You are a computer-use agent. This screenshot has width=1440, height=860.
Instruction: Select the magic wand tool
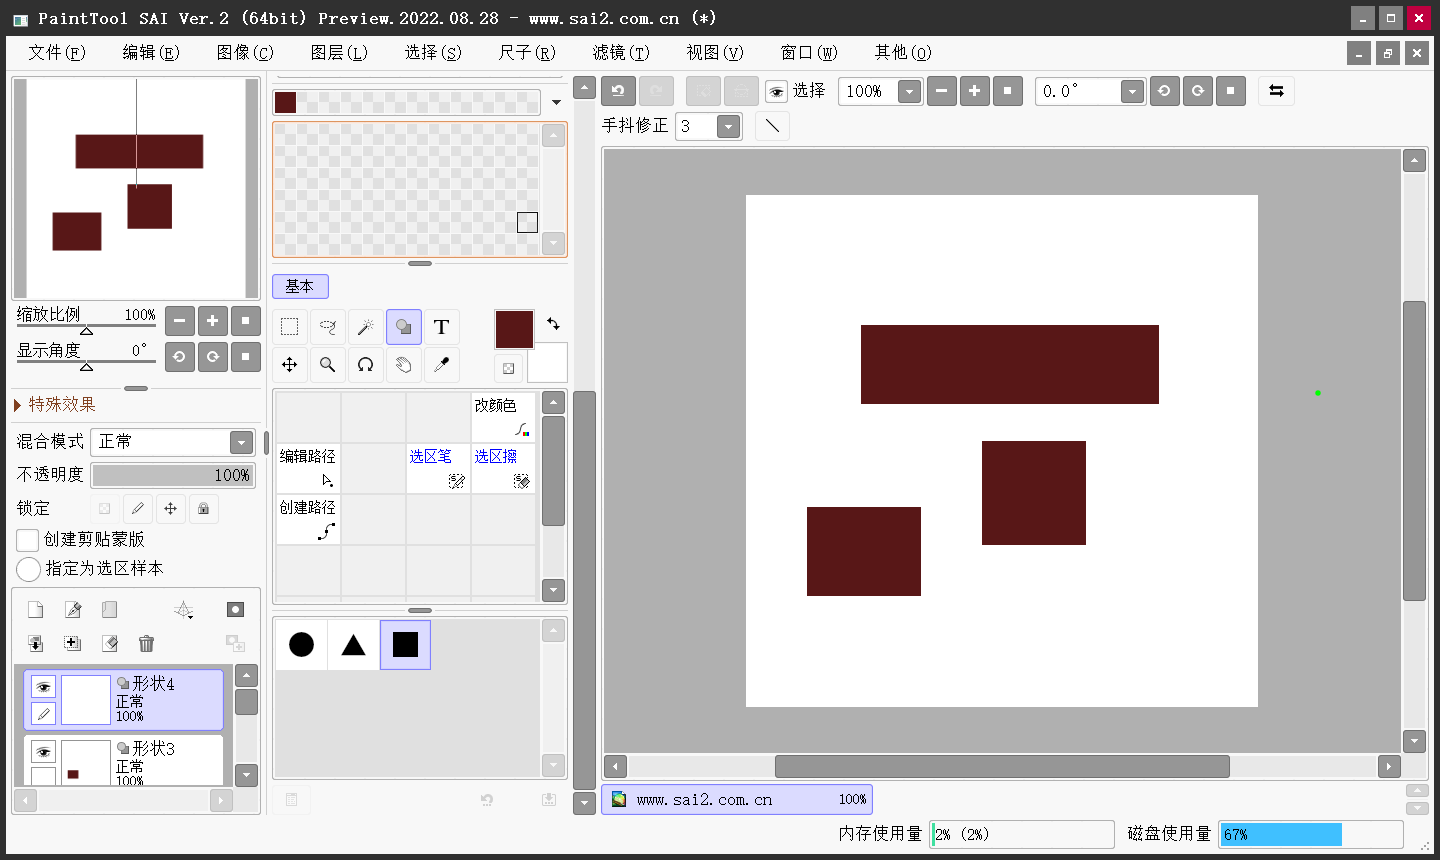point(365,327)
